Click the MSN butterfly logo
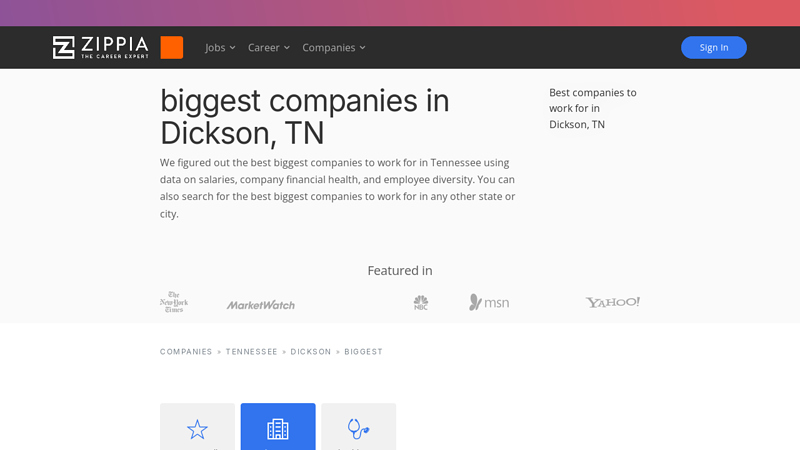Viewport: 800px width, 450px height. point(489,302)
